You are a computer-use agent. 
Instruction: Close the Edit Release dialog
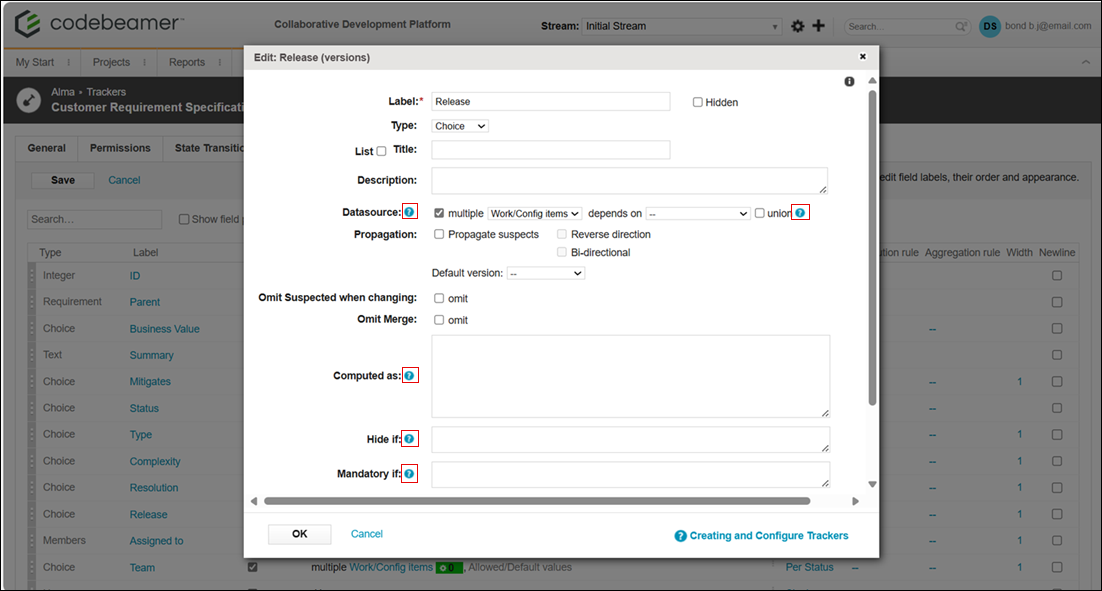[862, 56]
